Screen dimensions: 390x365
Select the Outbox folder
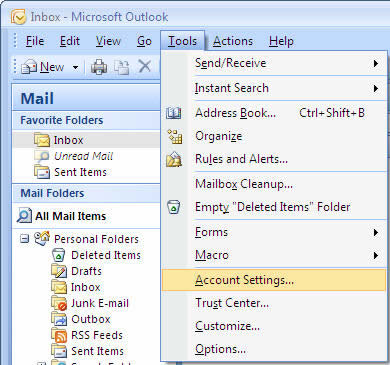91,319
